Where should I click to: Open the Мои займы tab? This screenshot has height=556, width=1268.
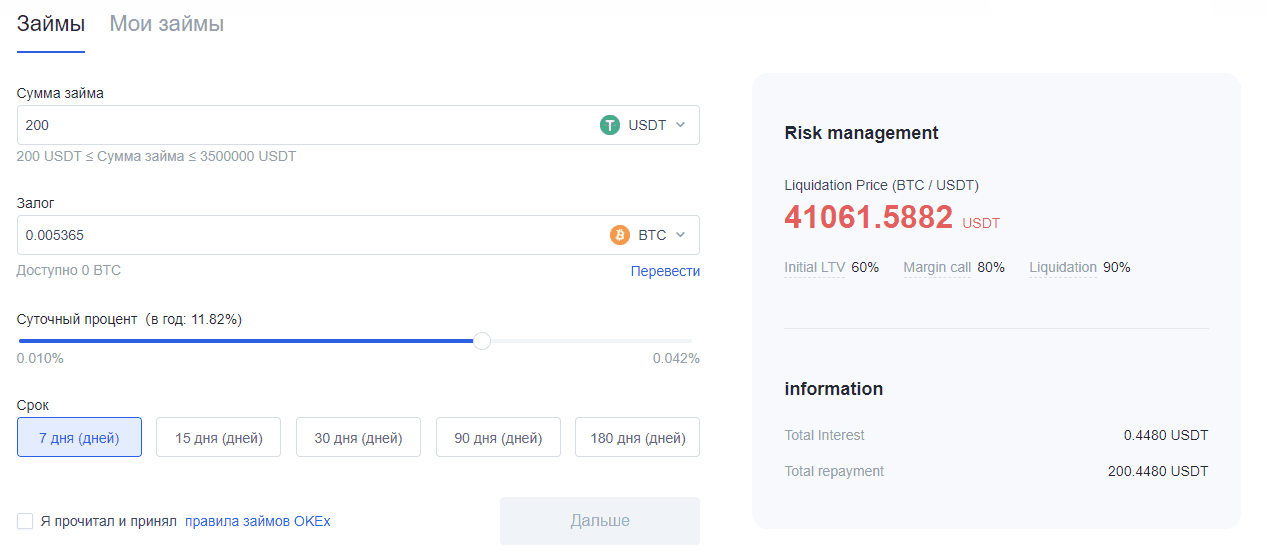(x=166, y=24)
